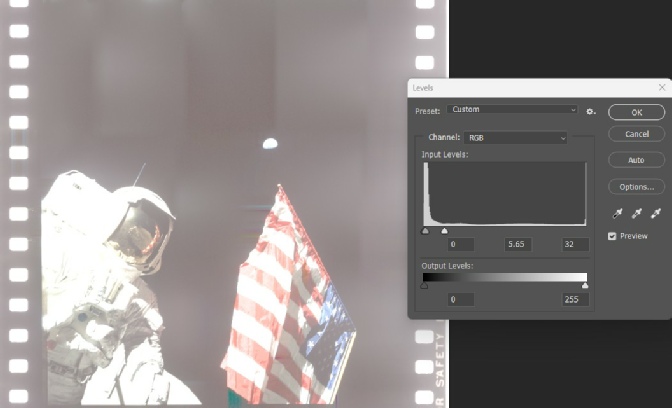Open the preset options gear menu
This screenshot has height=408, width=672.
(592, 110)
